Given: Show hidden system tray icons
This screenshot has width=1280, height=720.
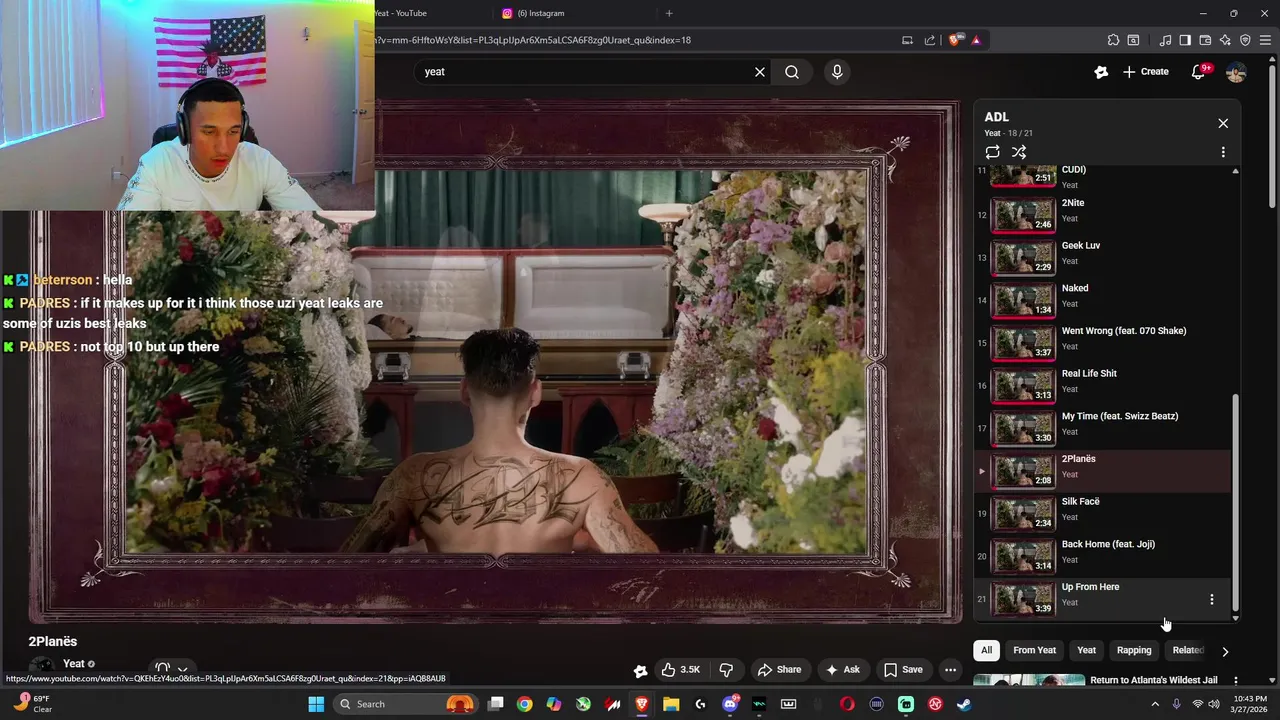Looking at the screenshot, I should click(1155, 704).
